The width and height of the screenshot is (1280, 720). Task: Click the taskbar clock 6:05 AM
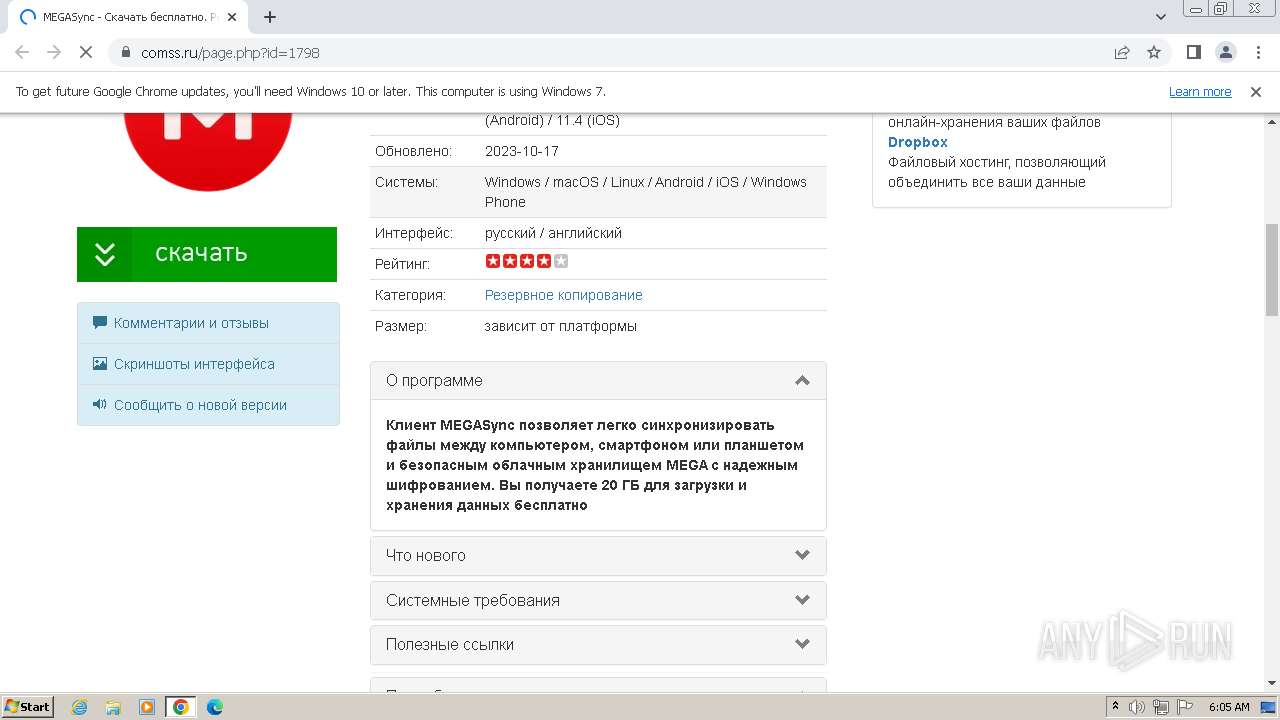point(1229,707)
